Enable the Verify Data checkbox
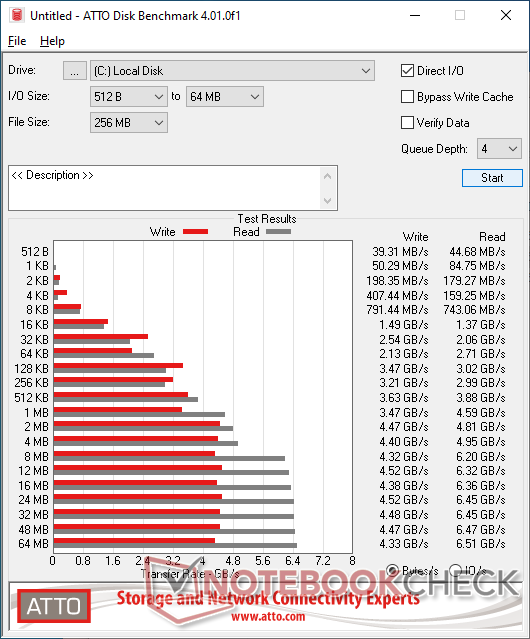 pyautogui.click(x=407, y=123)
